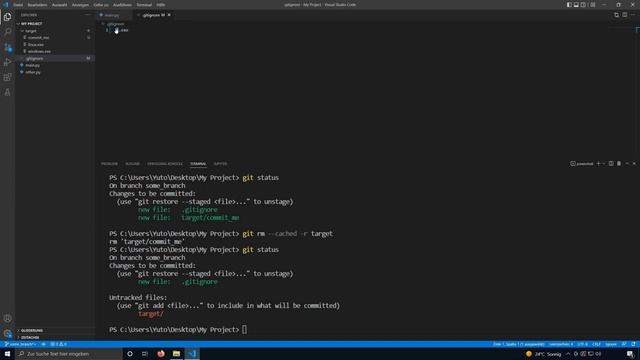Viewport: 640px width, 360px height.
Task: Open the Bearbeiten menu
Action: pos(37,5)
